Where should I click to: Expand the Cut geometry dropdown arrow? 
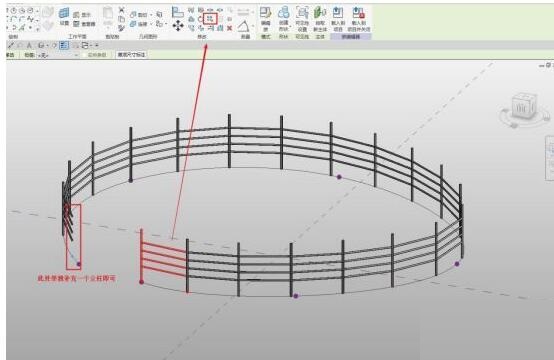click(151, 15)
